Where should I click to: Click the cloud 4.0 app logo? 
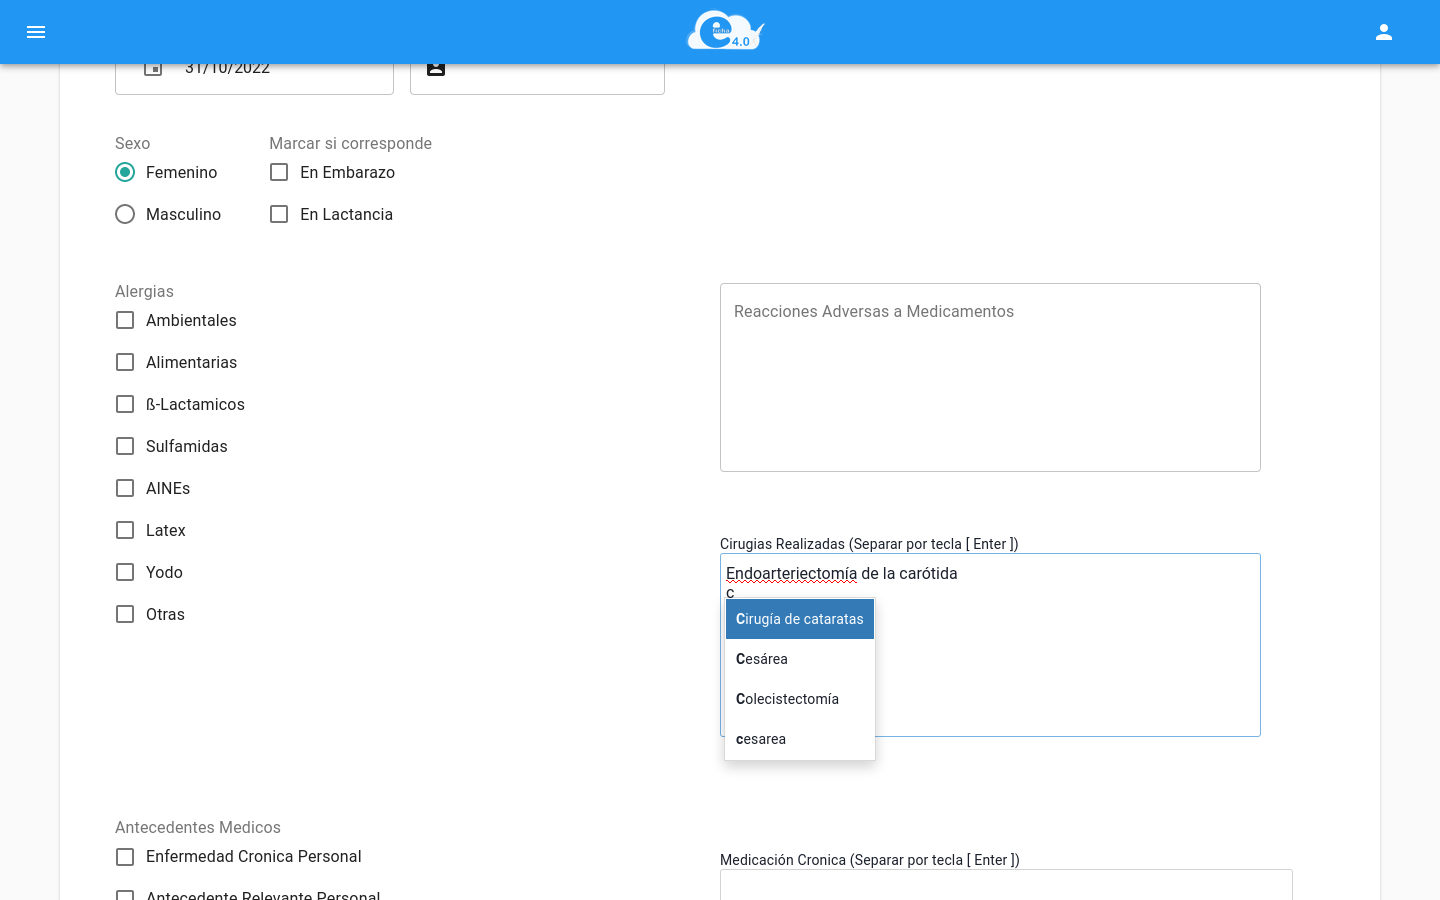pos(724,30)
